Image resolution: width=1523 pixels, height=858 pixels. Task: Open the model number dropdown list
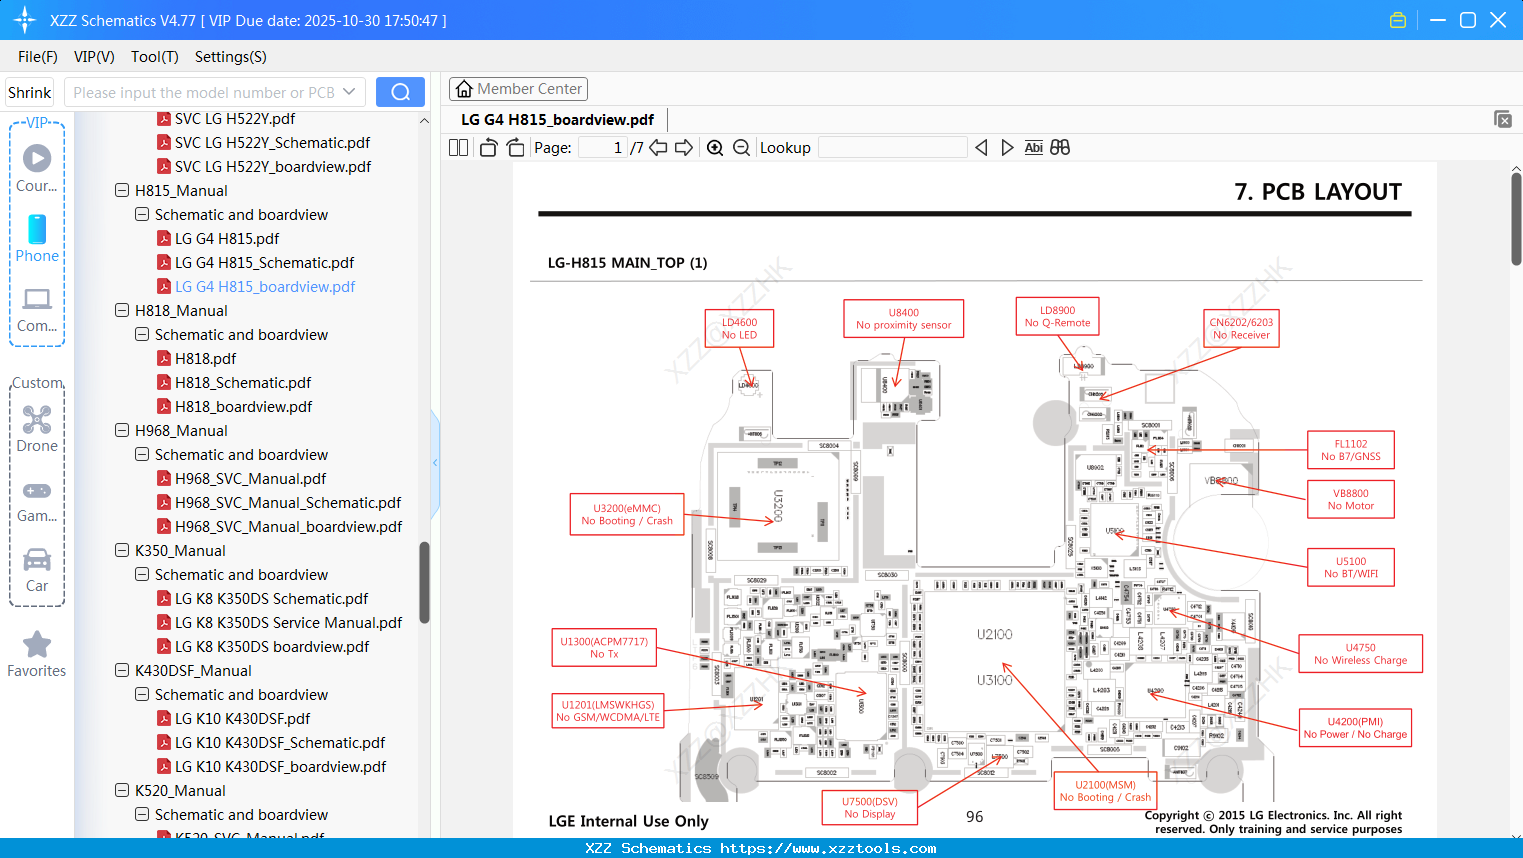[x=349, y=92]
